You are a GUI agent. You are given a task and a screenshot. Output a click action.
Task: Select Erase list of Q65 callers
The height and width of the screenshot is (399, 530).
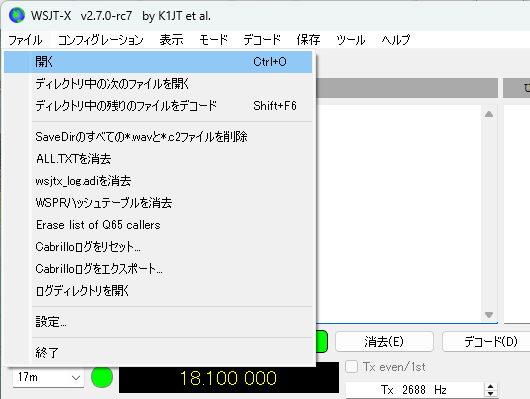[158, 225]
